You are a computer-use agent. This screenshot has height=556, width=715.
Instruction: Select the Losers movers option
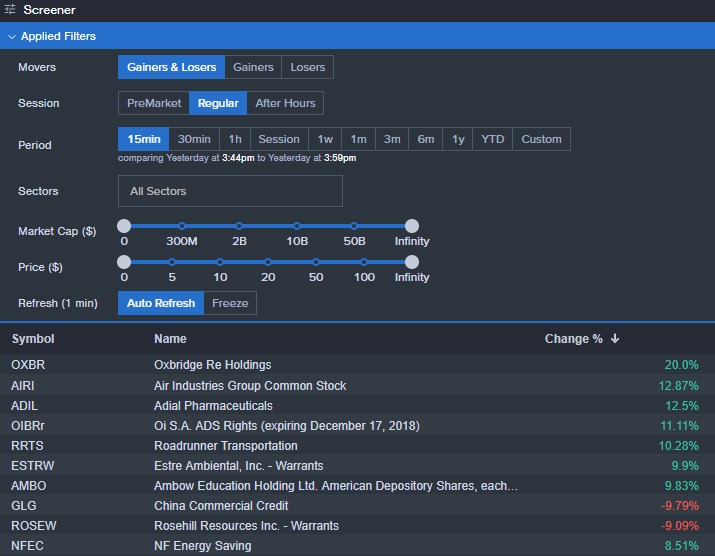[x=307, y=67]
